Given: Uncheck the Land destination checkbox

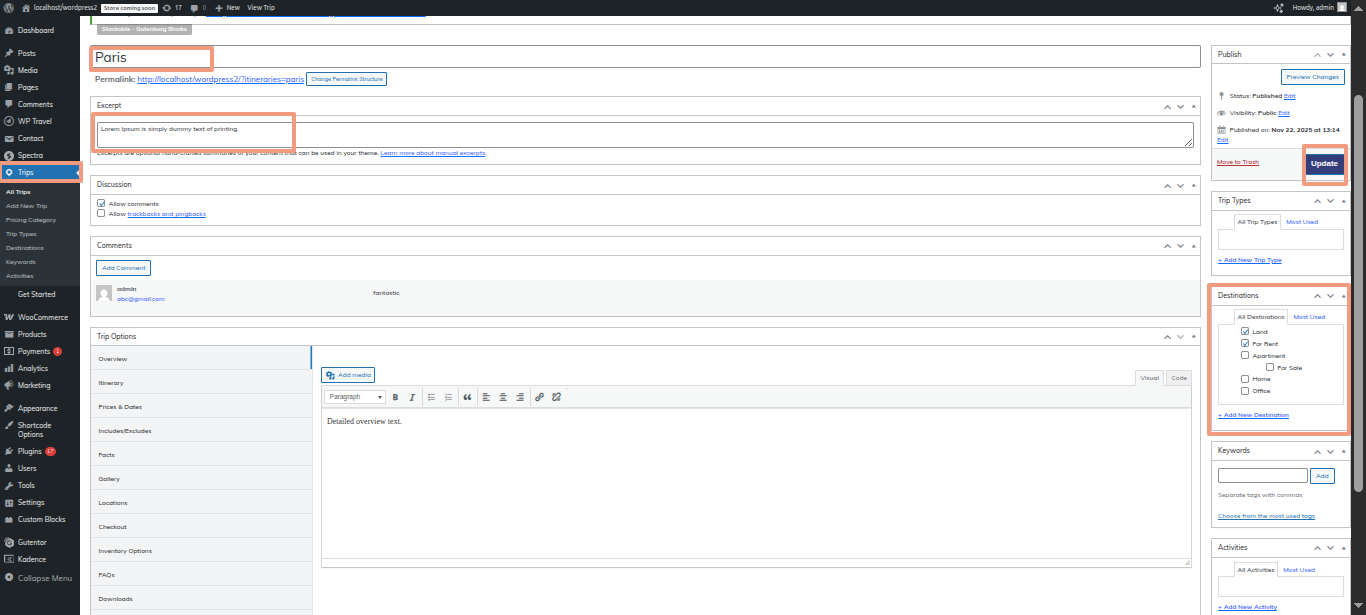Looking at the screenshot, I should [1245, 331].
